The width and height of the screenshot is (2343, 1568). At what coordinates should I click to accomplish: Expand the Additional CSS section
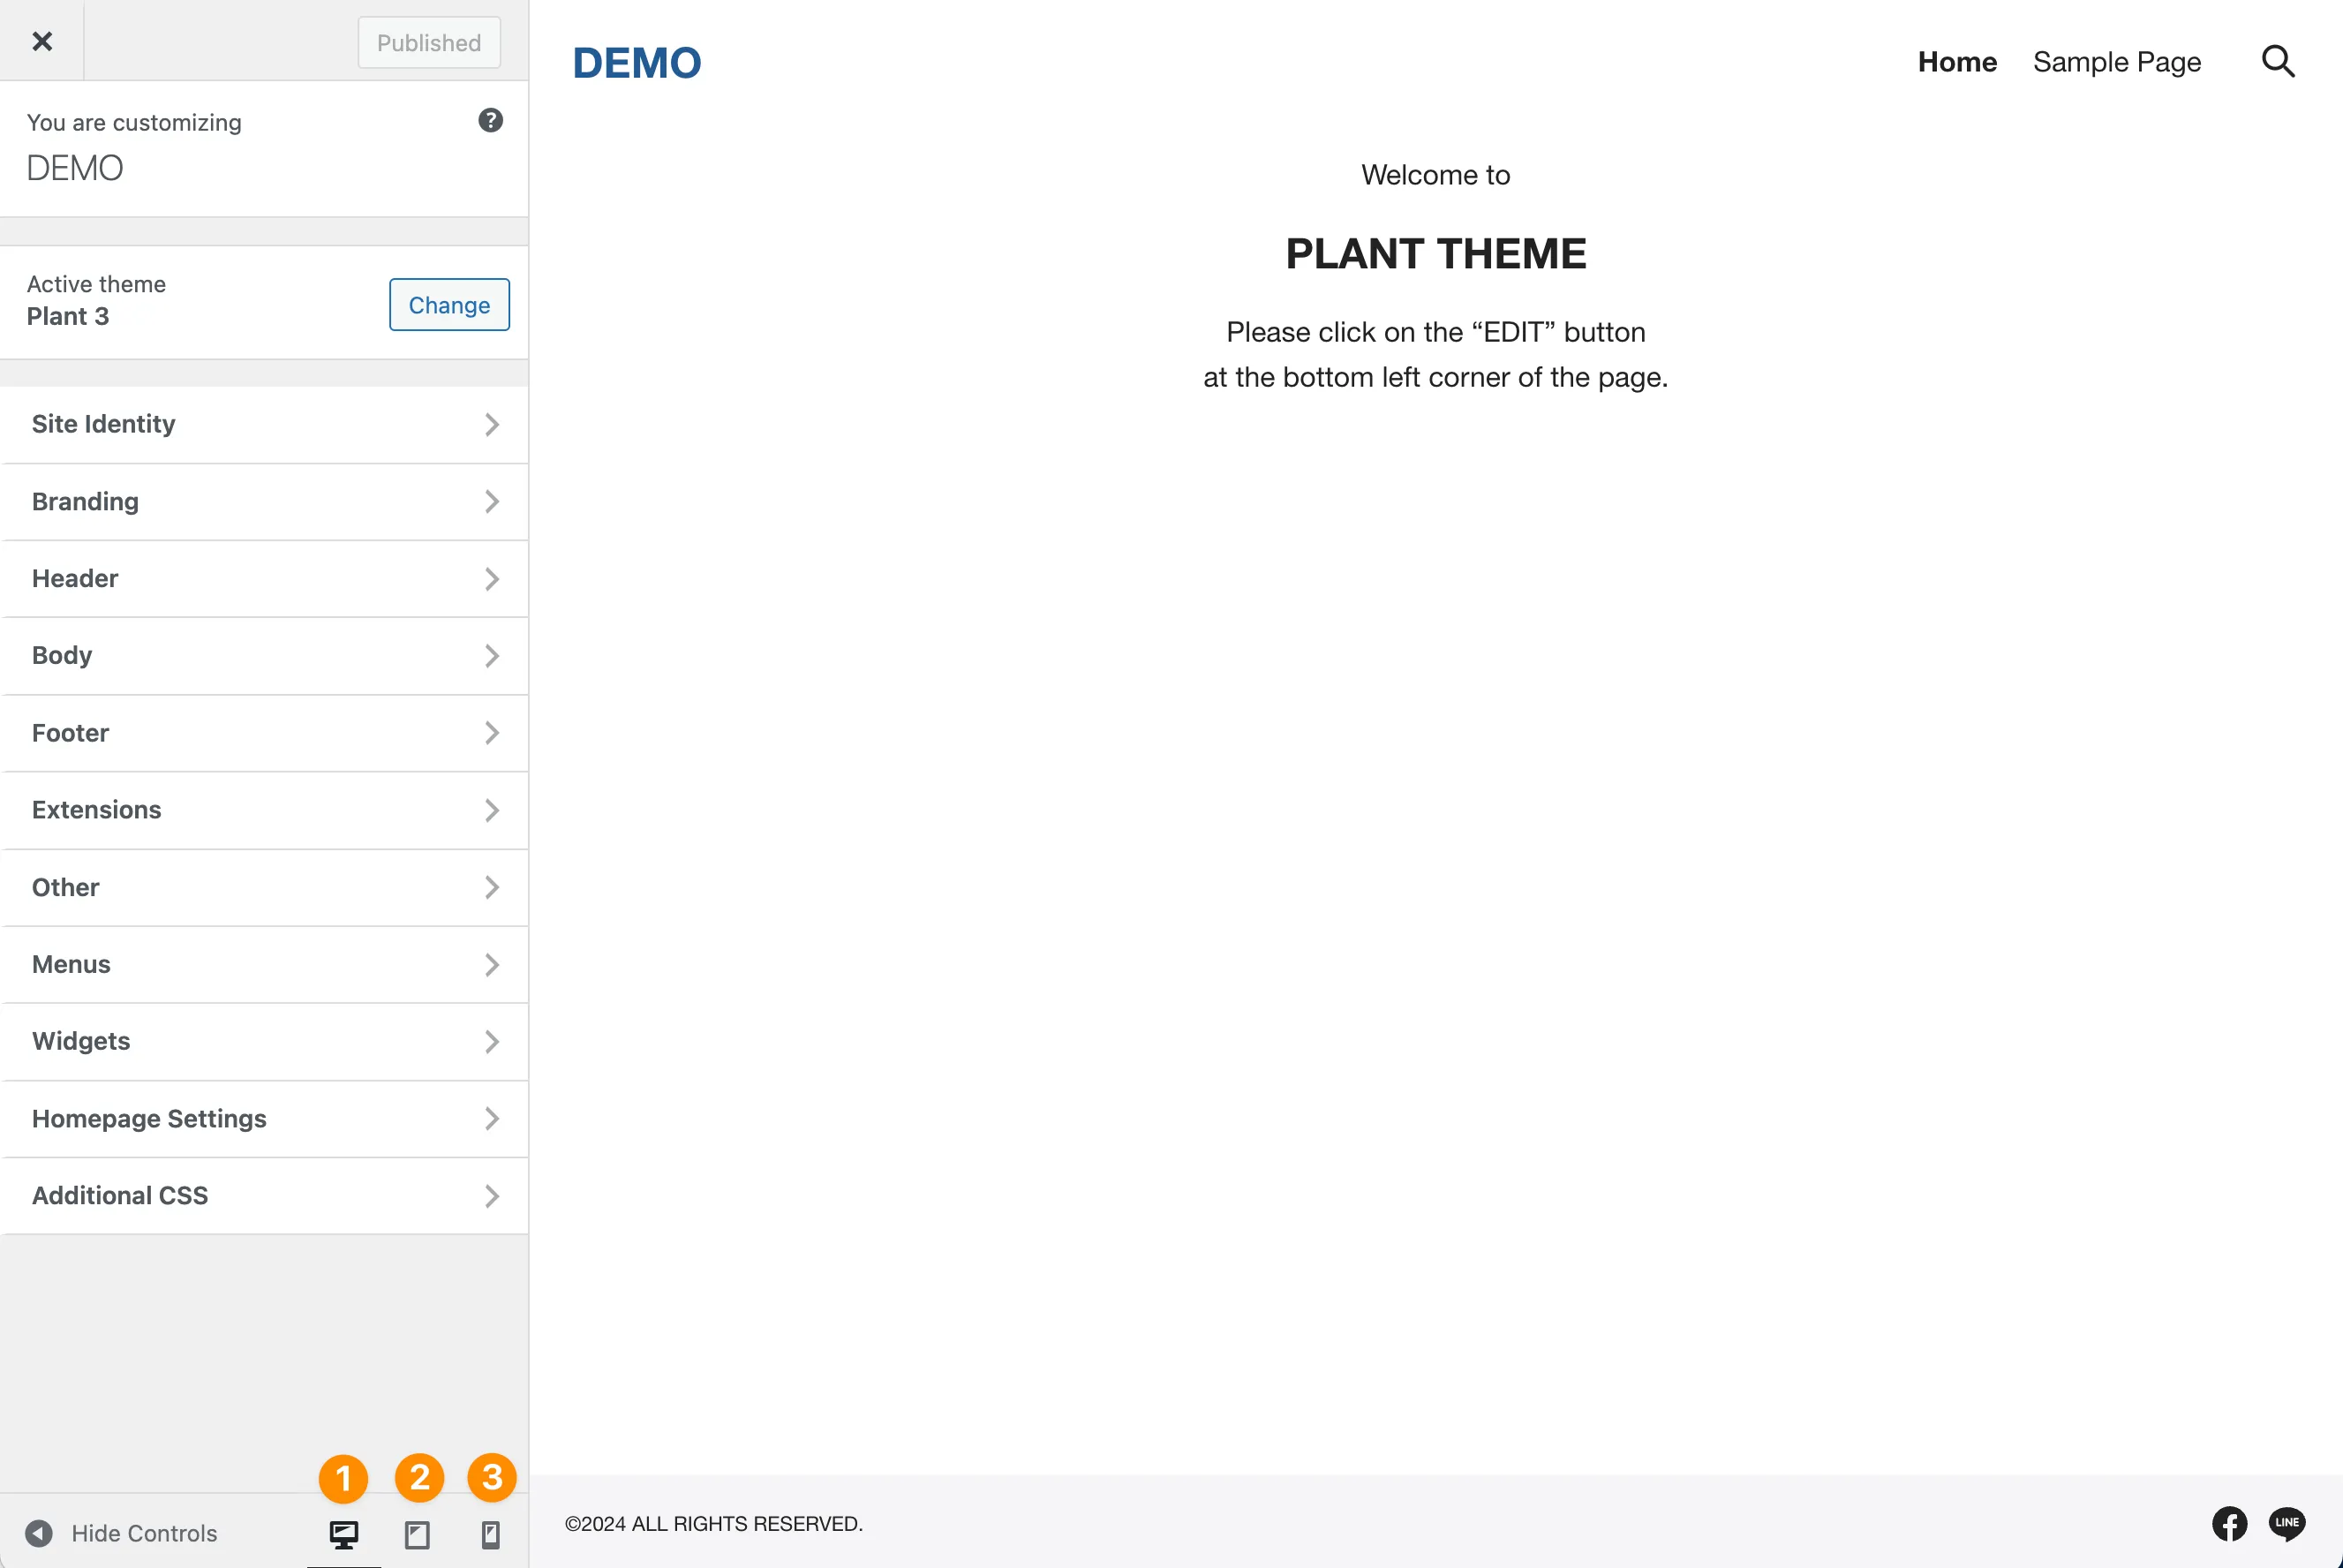[264, 1195]
